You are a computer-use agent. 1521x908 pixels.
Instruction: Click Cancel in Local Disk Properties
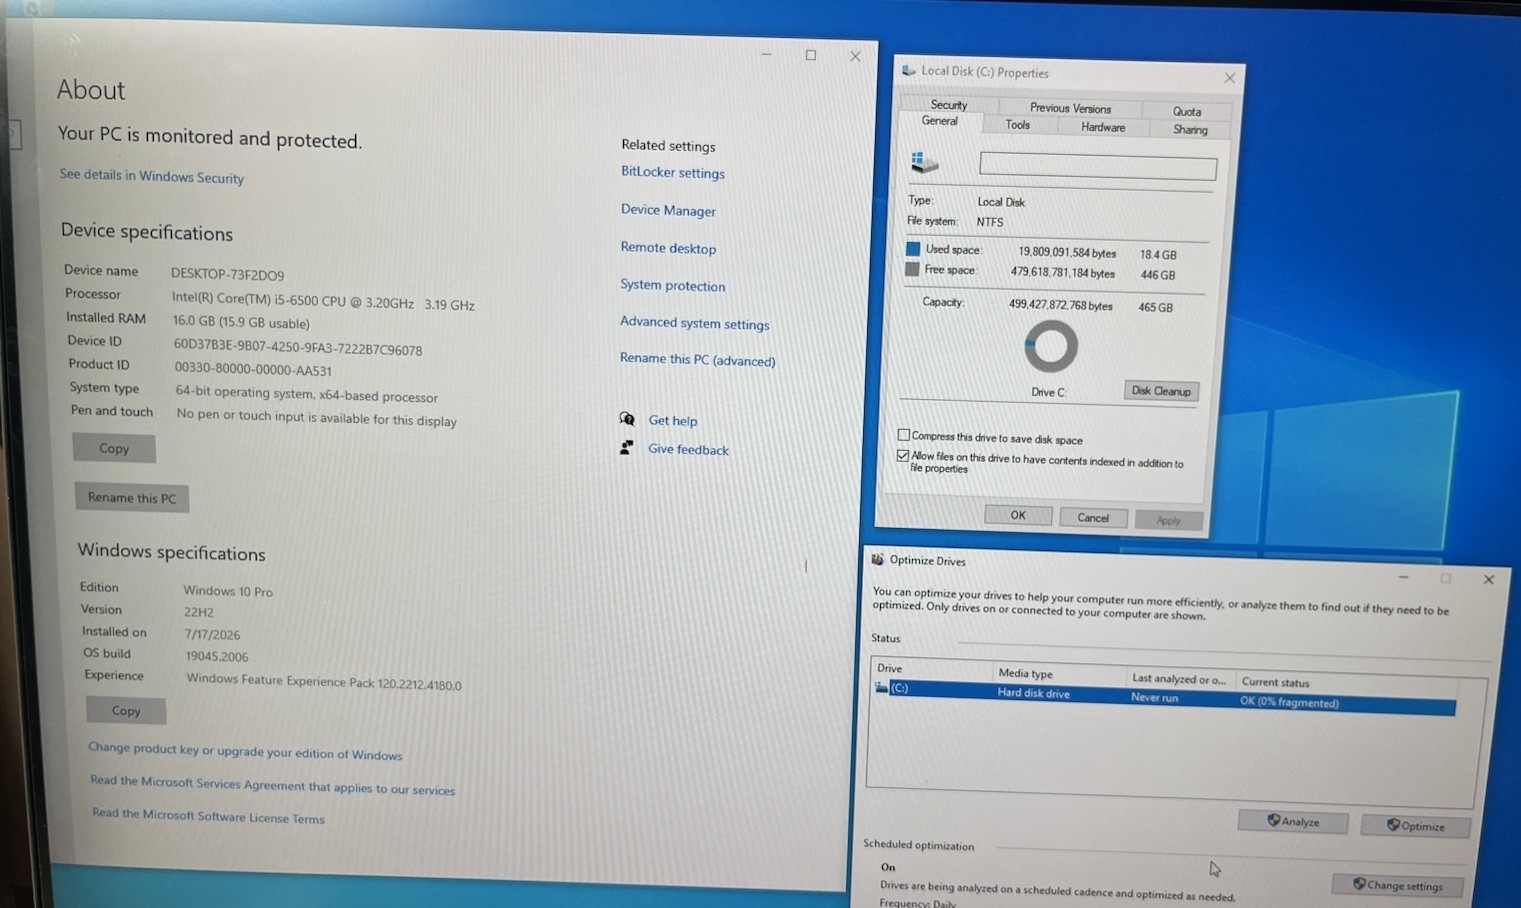tap(1093, 517)
